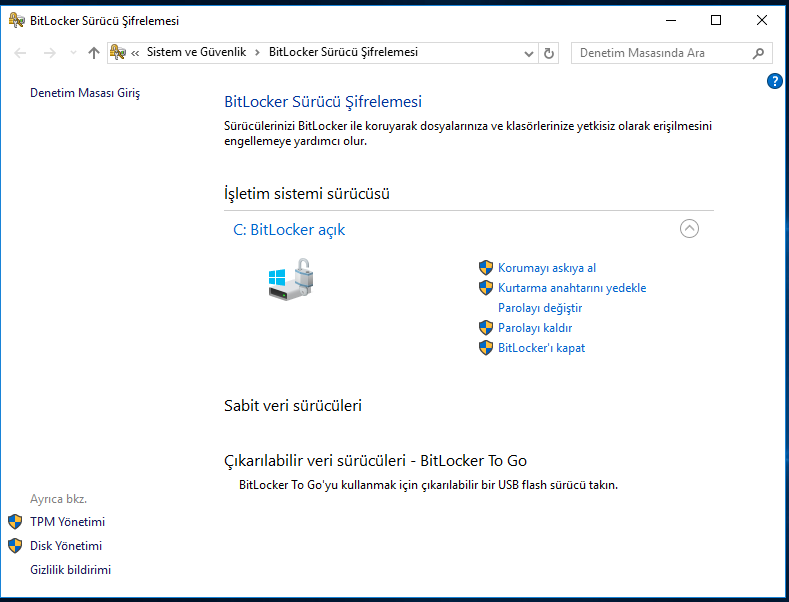Click the Korumayı askıya al link
Viewport: 789px width, 602px height.
pos(546,268)
